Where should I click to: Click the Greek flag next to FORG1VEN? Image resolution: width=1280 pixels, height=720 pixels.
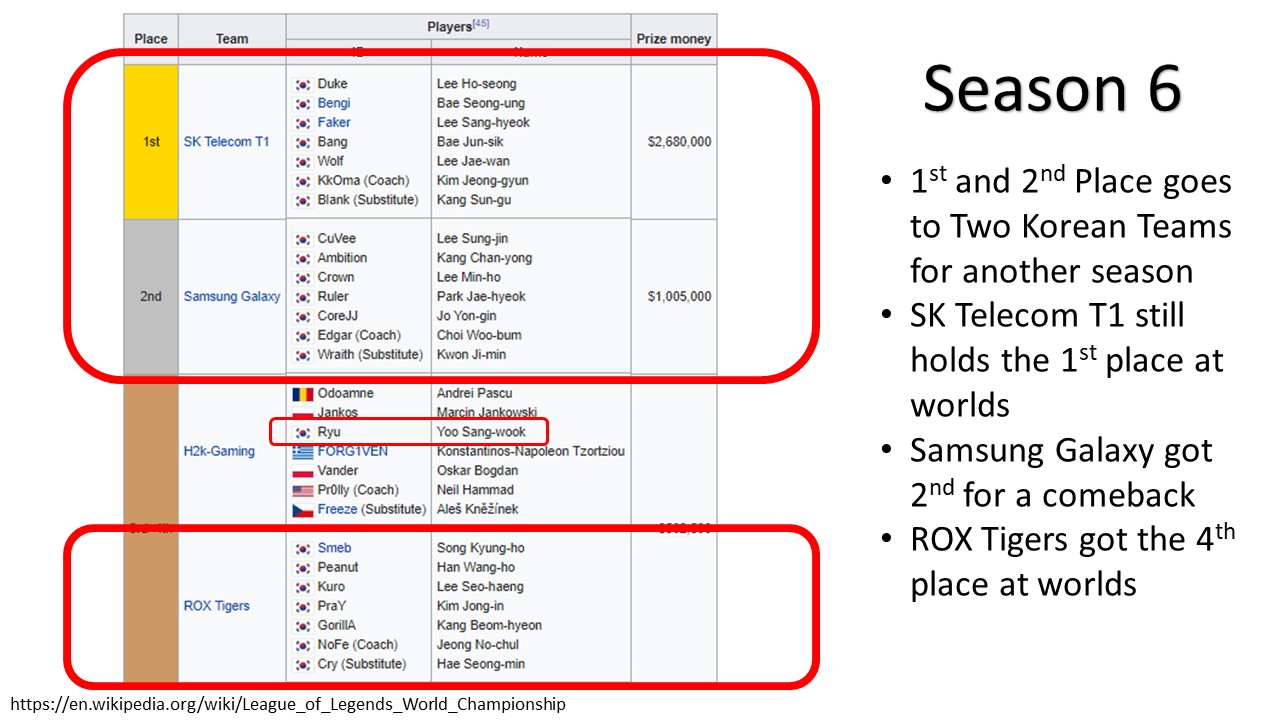tap(302, 452)
